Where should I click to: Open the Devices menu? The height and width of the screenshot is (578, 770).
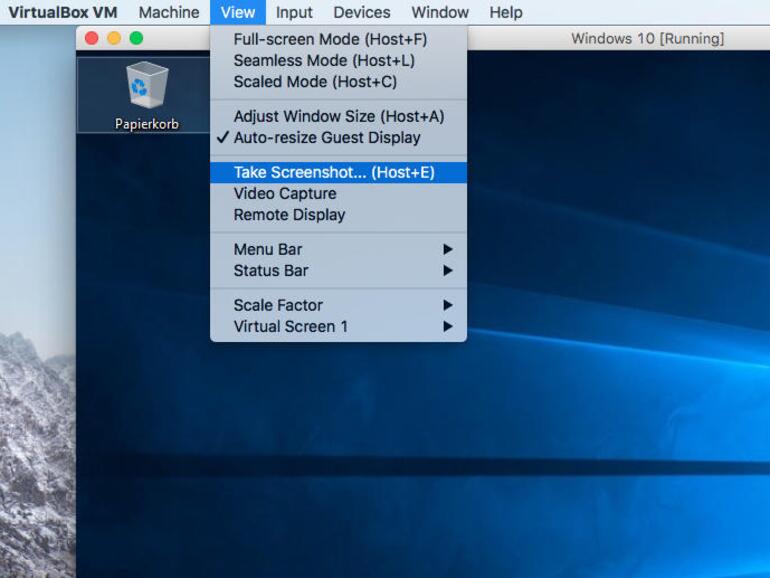(x=362, y=12)
